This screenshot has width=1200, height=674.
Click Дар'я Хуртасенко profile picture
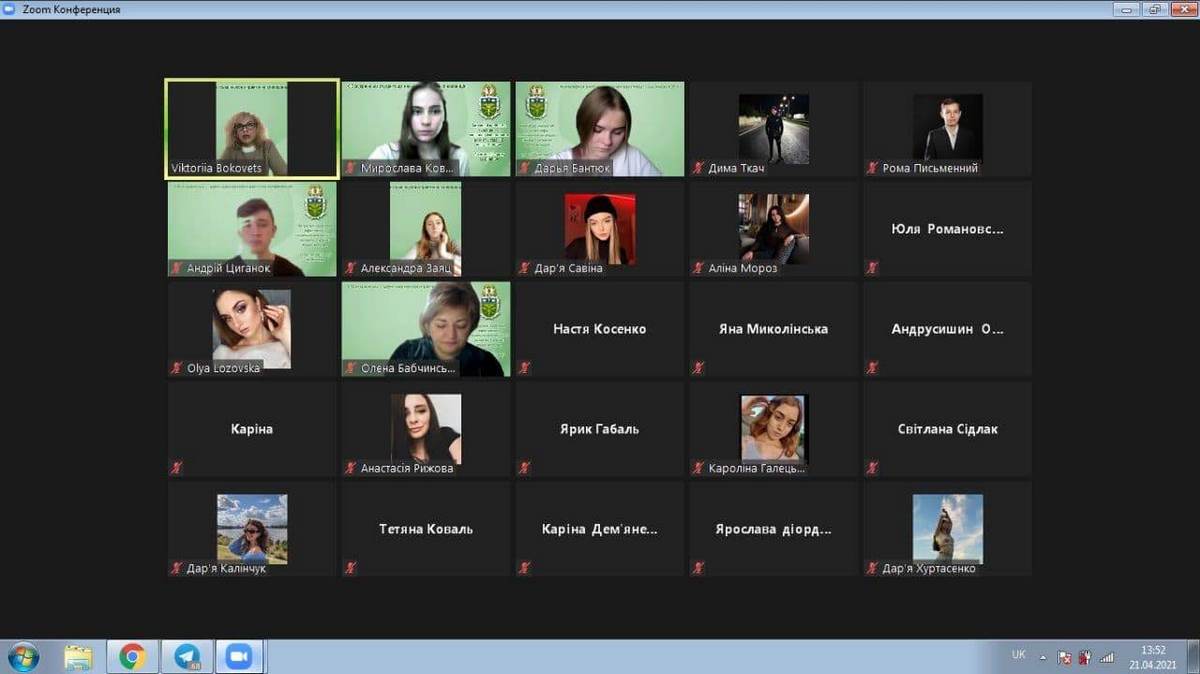(x=947, y=527)
